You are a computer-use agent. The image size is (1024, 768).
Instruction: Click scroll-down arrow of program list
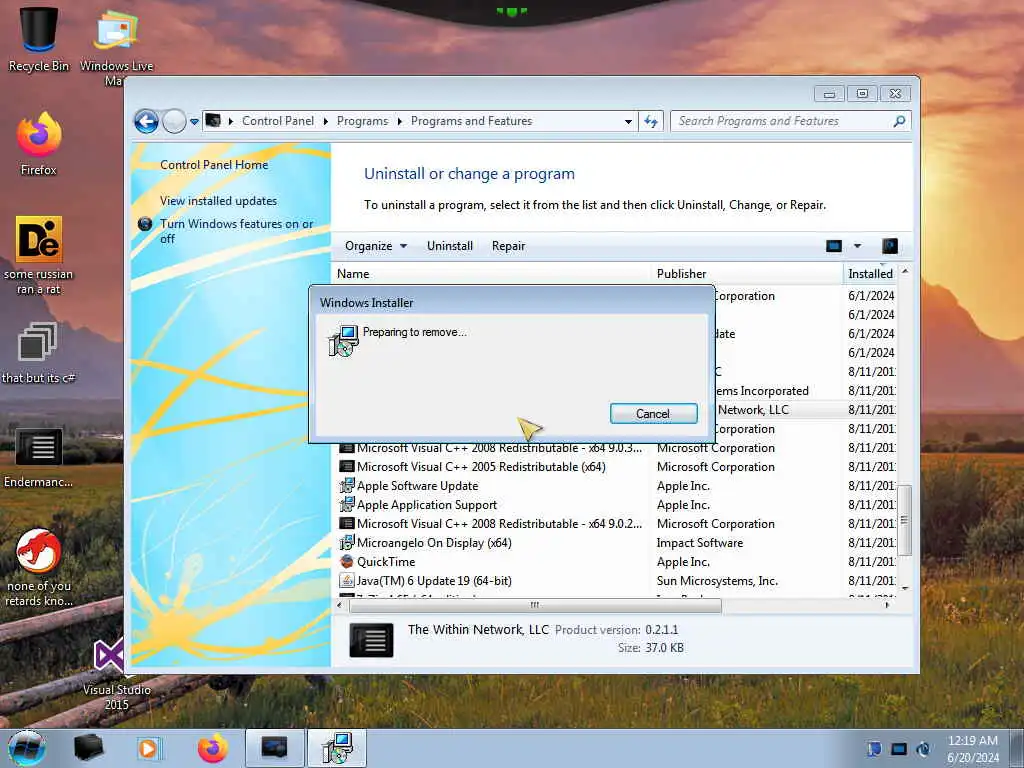pos(904,588)
